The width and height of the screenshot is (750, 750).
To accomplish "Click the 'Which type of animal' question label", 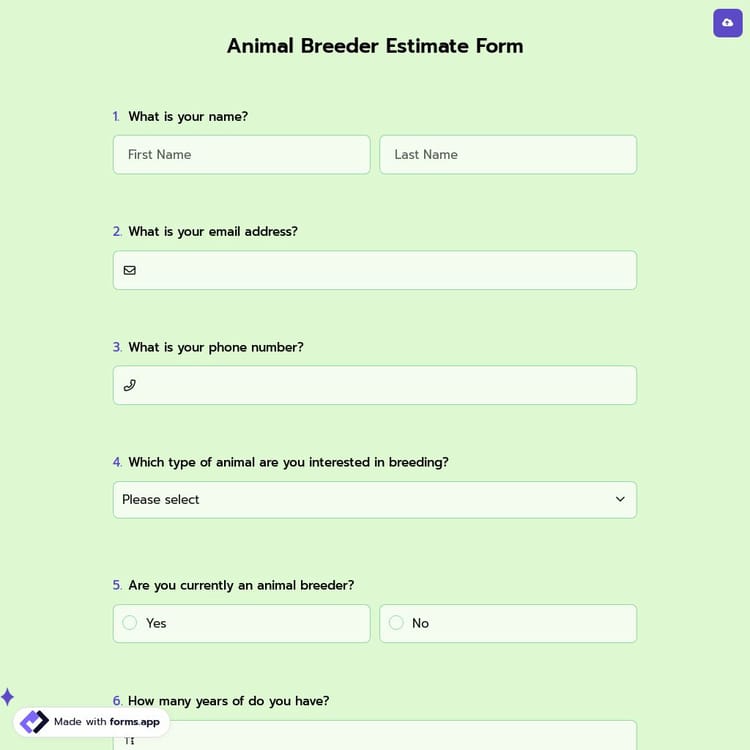I will [x=288, y=462].
